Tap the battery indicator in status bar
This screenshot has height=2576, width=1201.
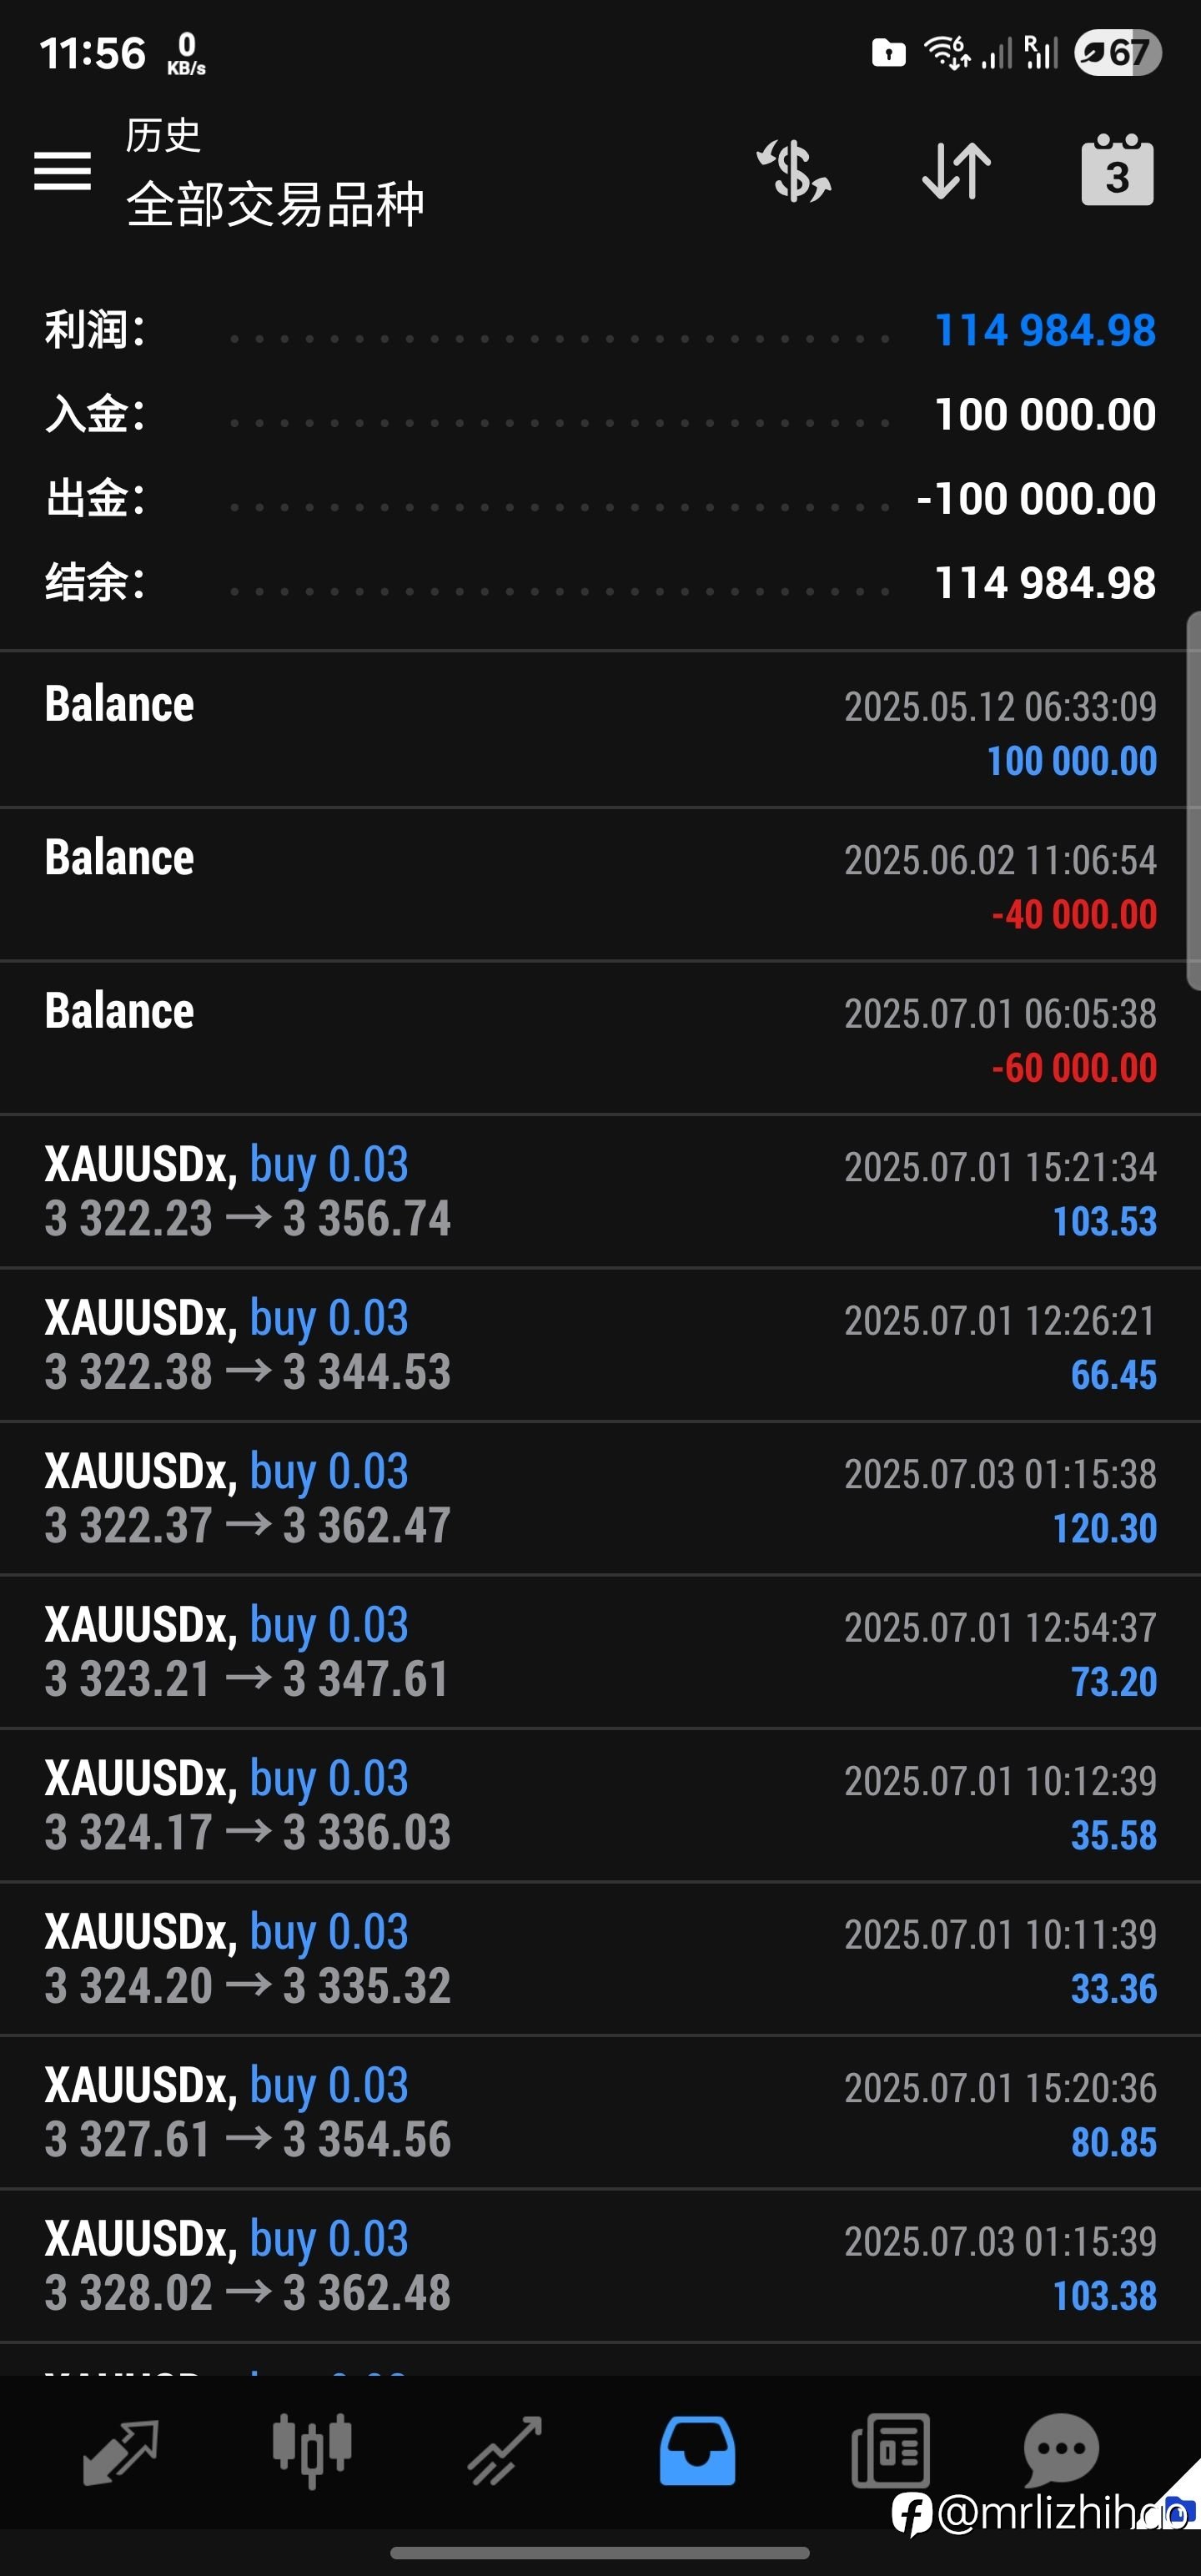tap(1118, 53)
